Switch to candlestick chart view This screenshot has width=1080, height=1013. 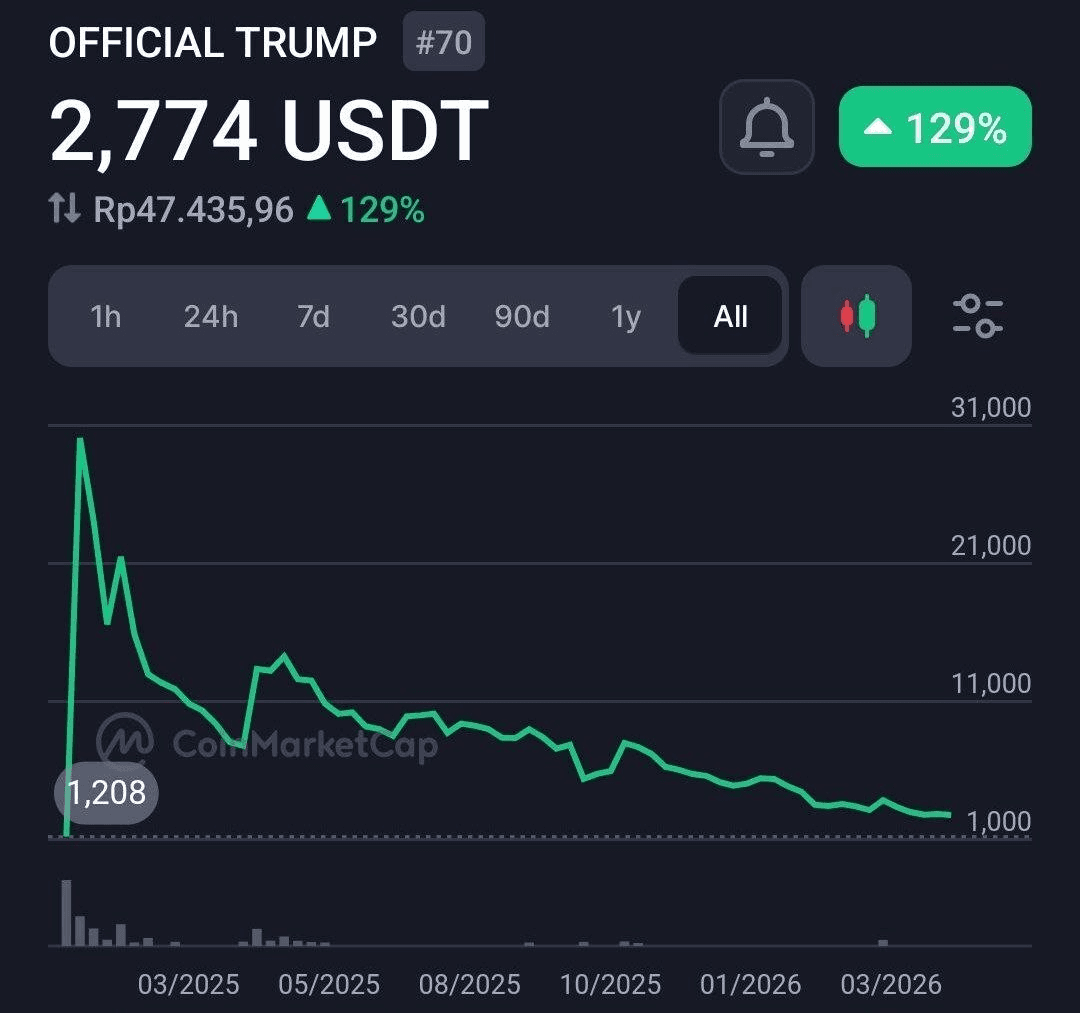click(856, 316)
